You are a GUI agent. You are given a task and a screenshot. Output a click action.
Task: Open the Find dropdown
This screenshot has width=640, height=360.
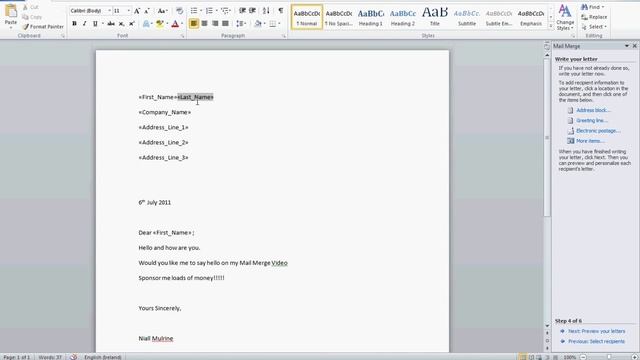(x=592, y=7)
